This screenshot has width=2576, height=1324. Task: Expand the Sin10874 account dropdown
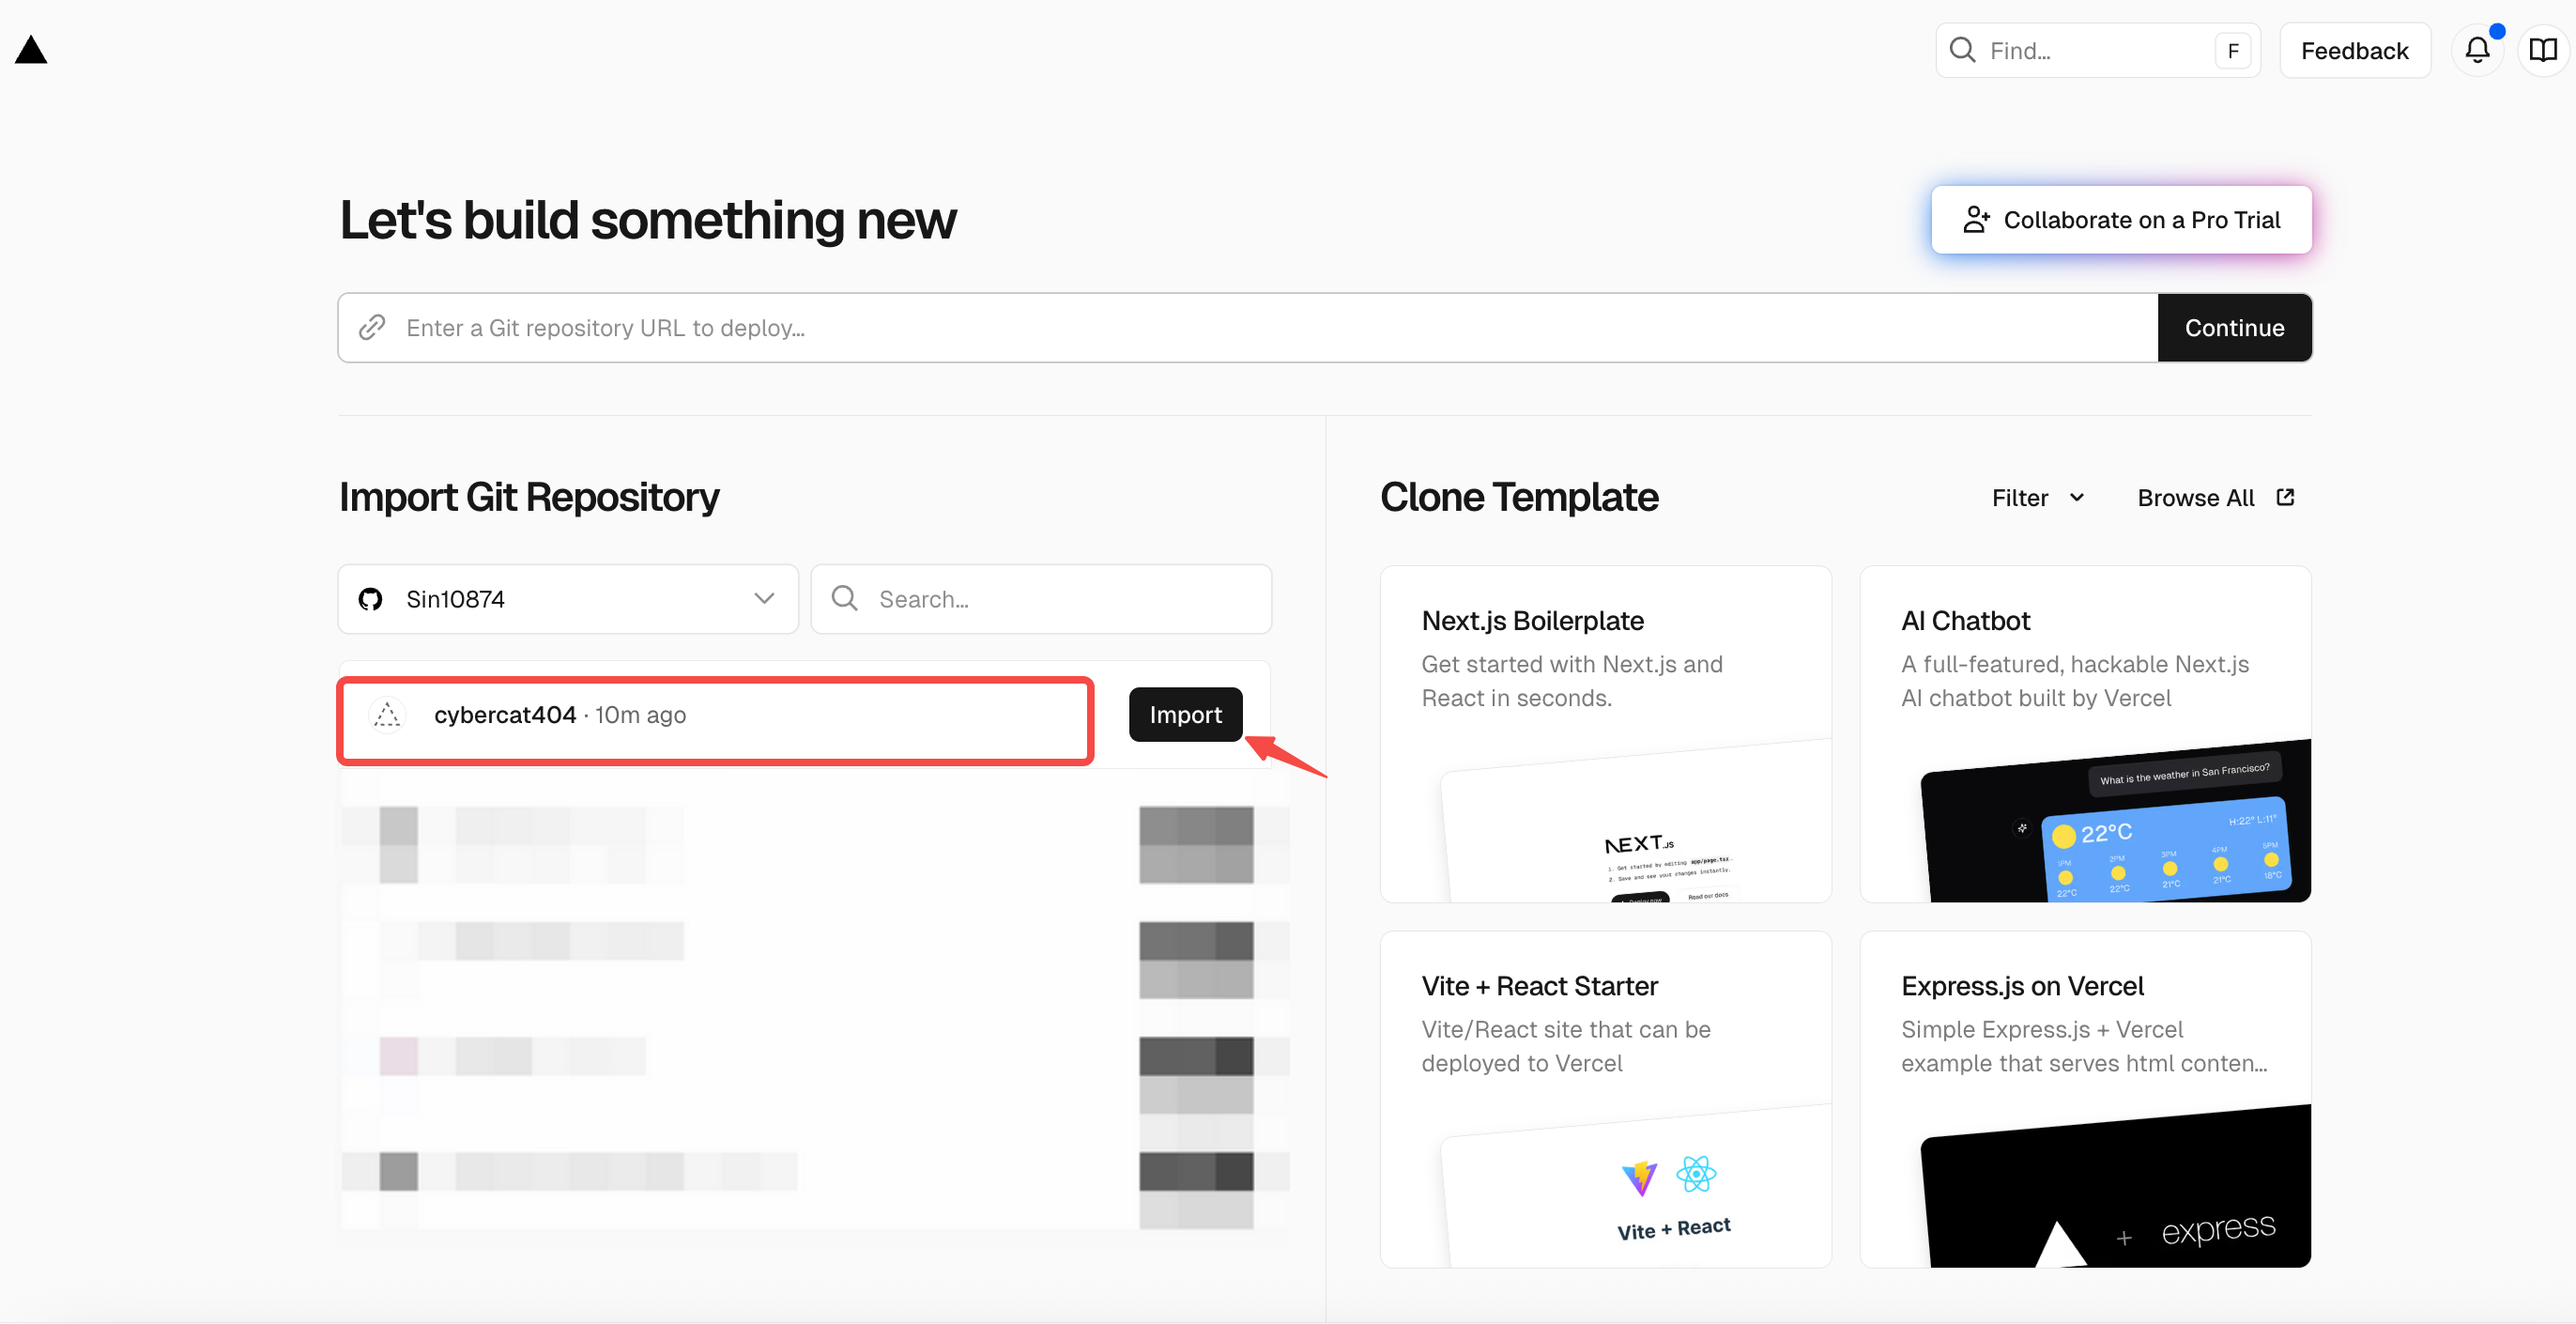tap(568, 599)
